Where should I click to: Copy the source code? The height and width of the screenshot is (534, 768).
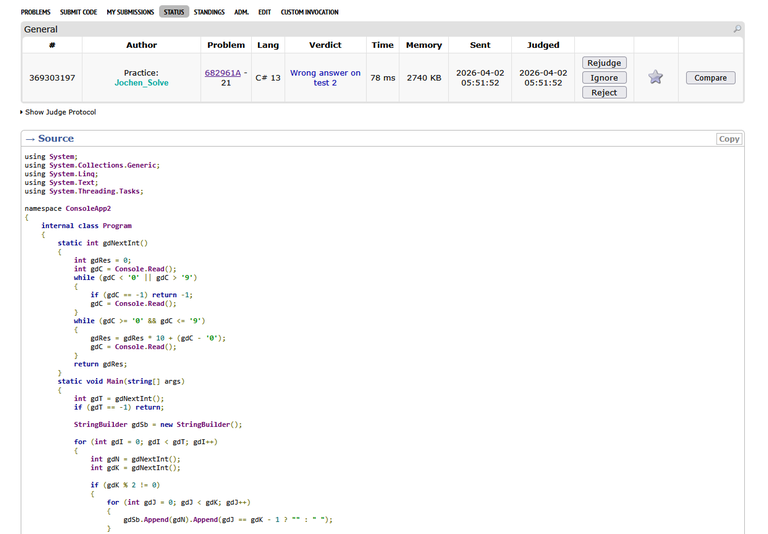pyautogui.click(x=729, y=139)
